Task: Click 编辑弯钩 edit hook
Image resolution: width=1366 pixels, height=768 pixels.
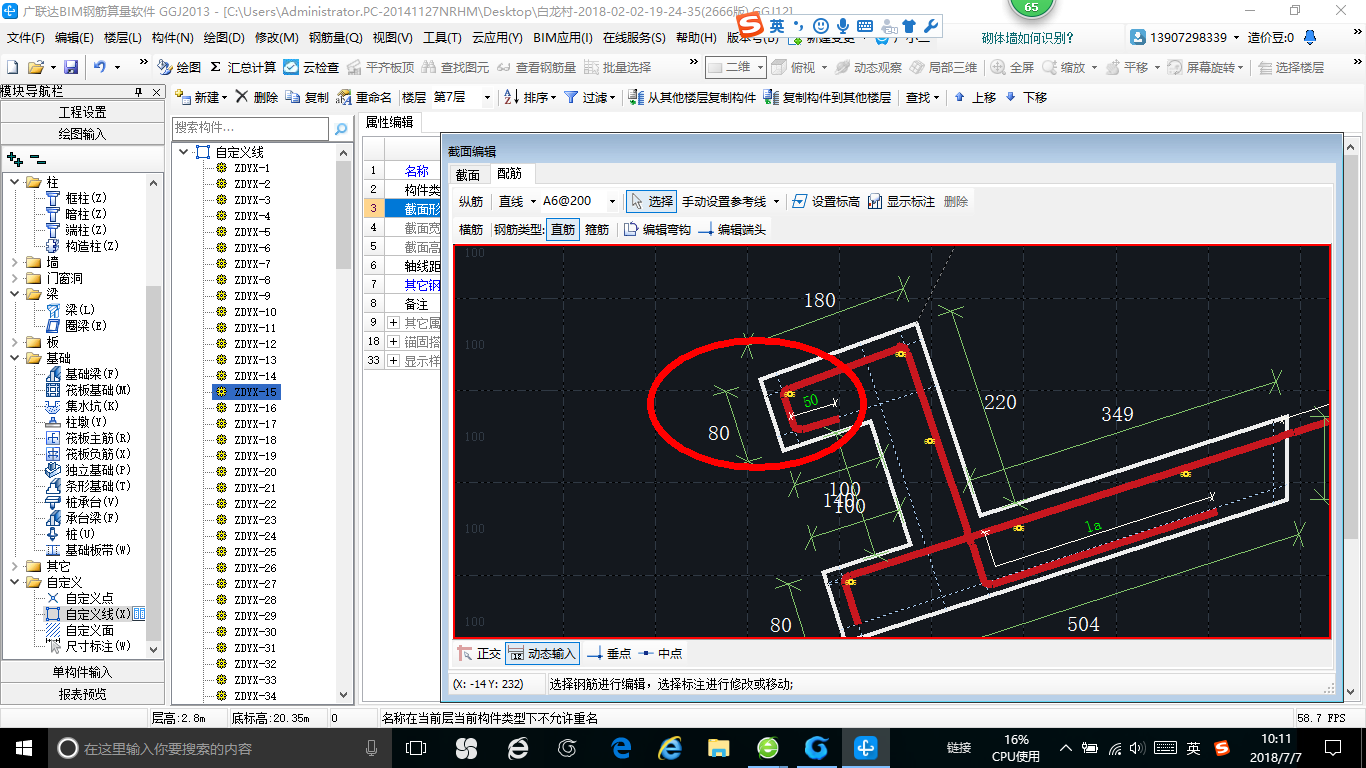Action: (657, 229)
